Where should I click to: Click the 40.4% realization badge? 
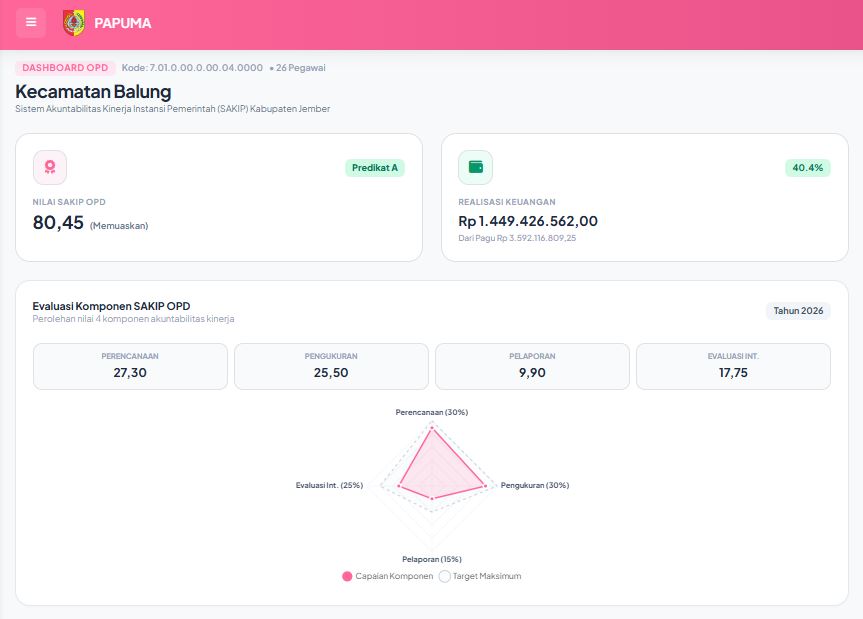click(x=807, y=168)
